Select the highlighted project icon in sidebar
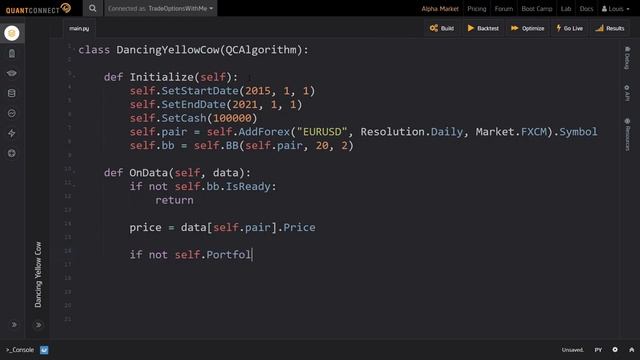640x360 pixels. click(x=12, y=33)
